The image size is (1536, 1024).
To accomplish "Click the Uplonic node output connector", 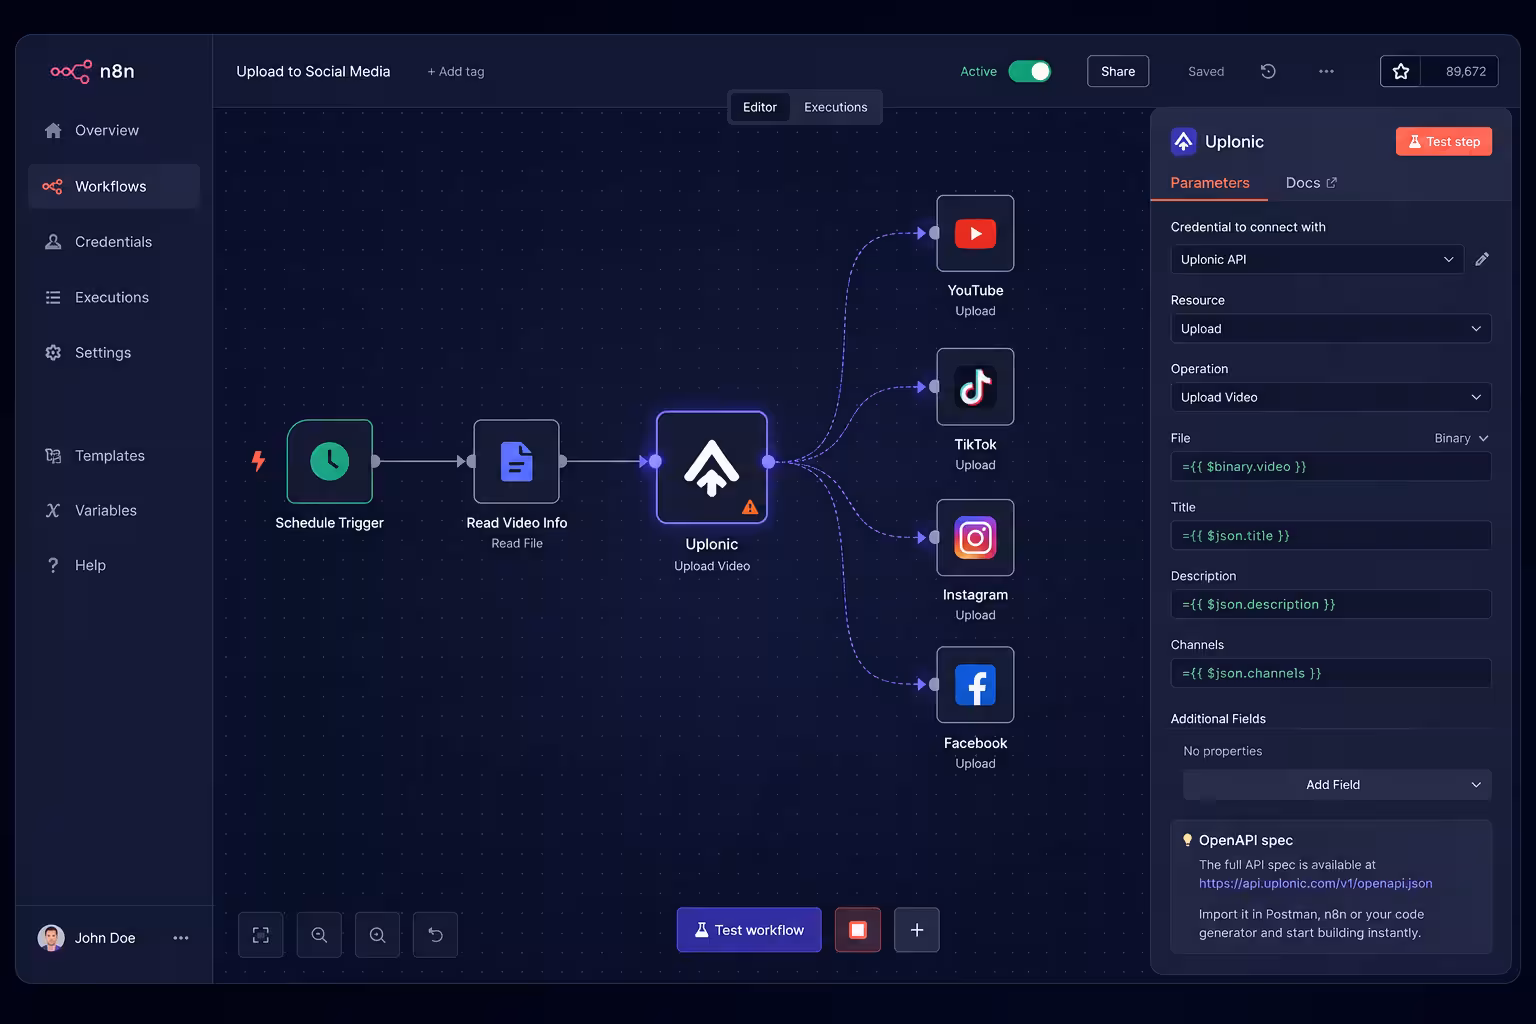I will point(768,461).
